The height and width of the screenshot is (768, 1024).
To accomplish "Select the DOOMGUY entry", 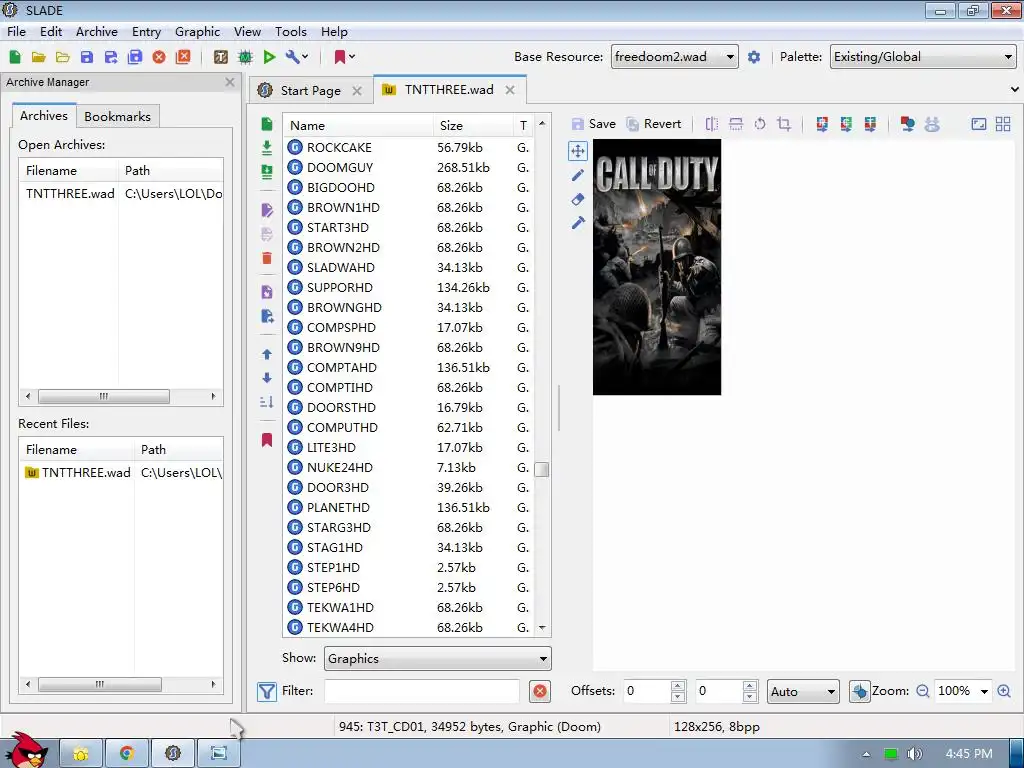I will pyautogui.click(x=409, y=167).
